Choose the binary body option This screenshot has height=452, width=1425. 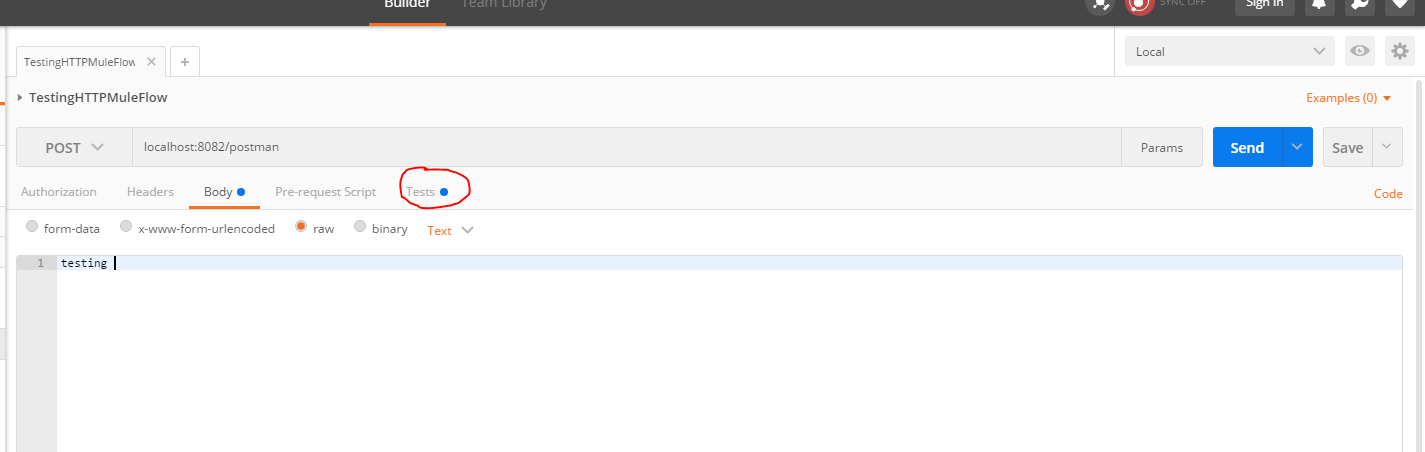point(360,227)
